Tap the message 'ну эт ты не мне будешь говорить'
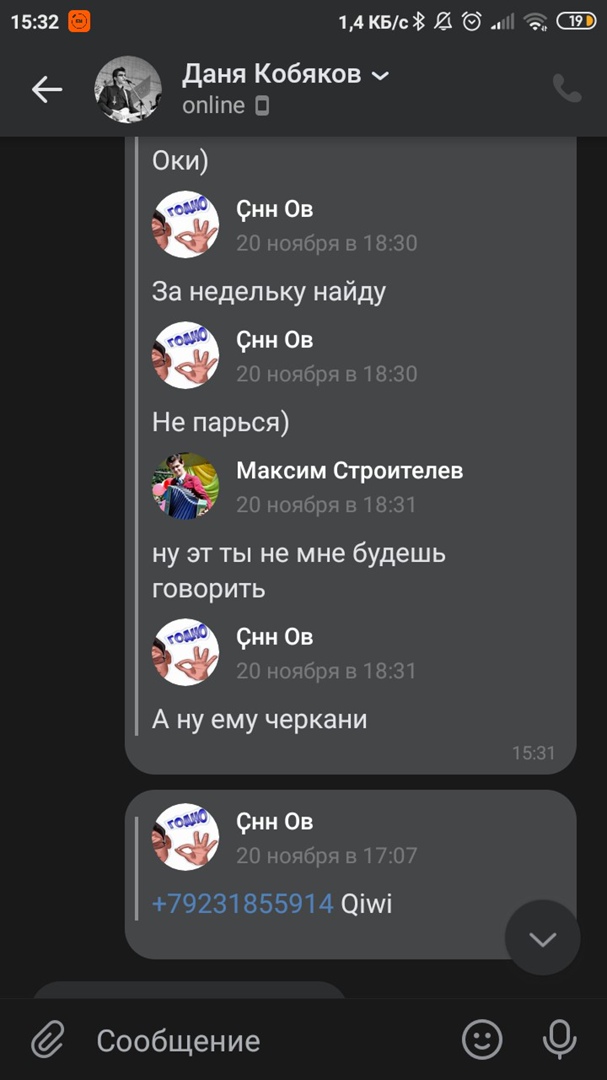This screenshot has width=607, height=1080. pos(298,571)
